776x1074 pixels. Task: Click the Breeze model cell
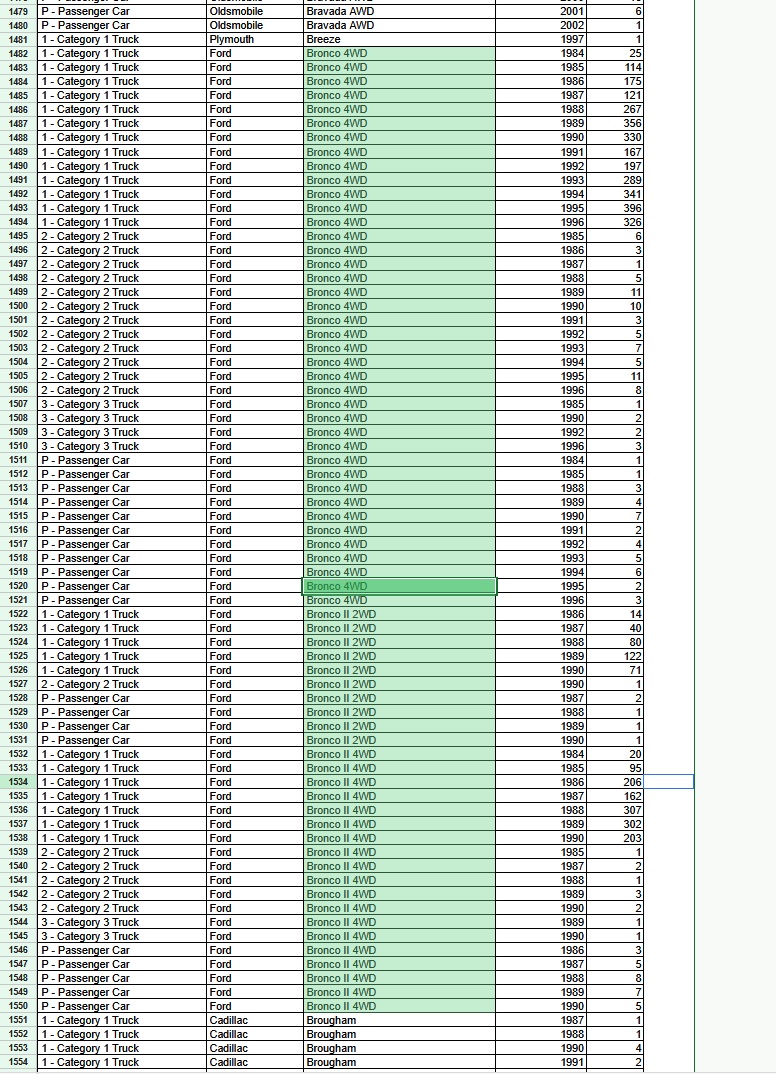399,40
